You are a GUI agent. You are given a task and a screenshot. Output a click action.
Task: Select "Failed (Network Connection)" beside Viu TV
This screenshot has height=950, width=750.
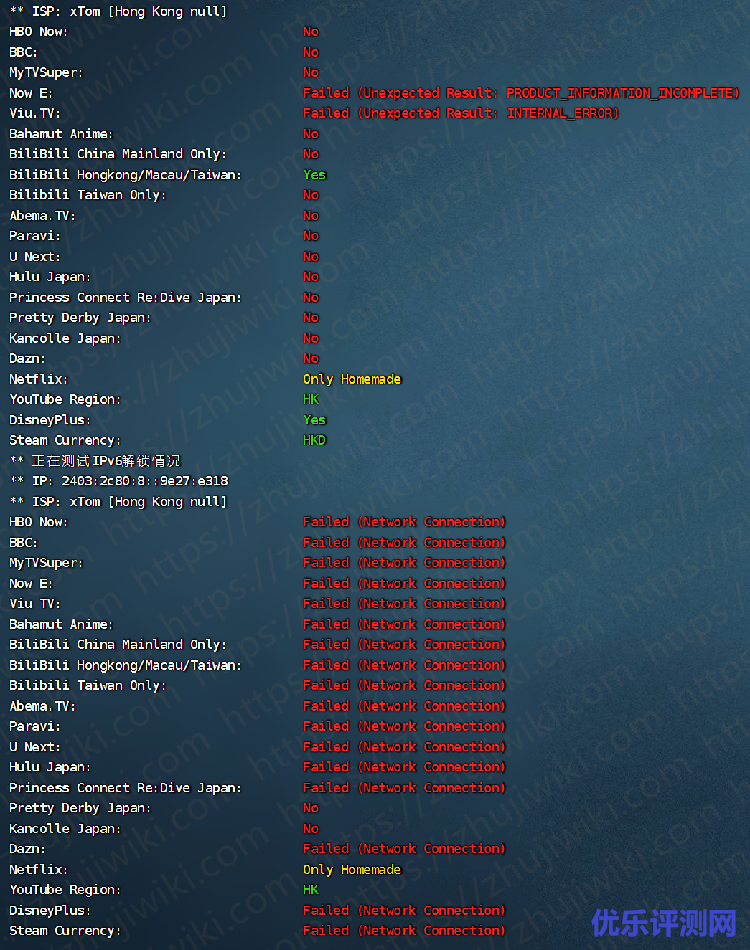click(x=404, y=603)
